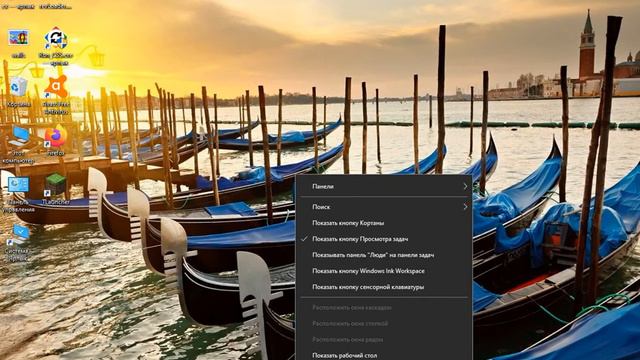
Task: Open the Панели menu entry
Action: pos(384,187)
